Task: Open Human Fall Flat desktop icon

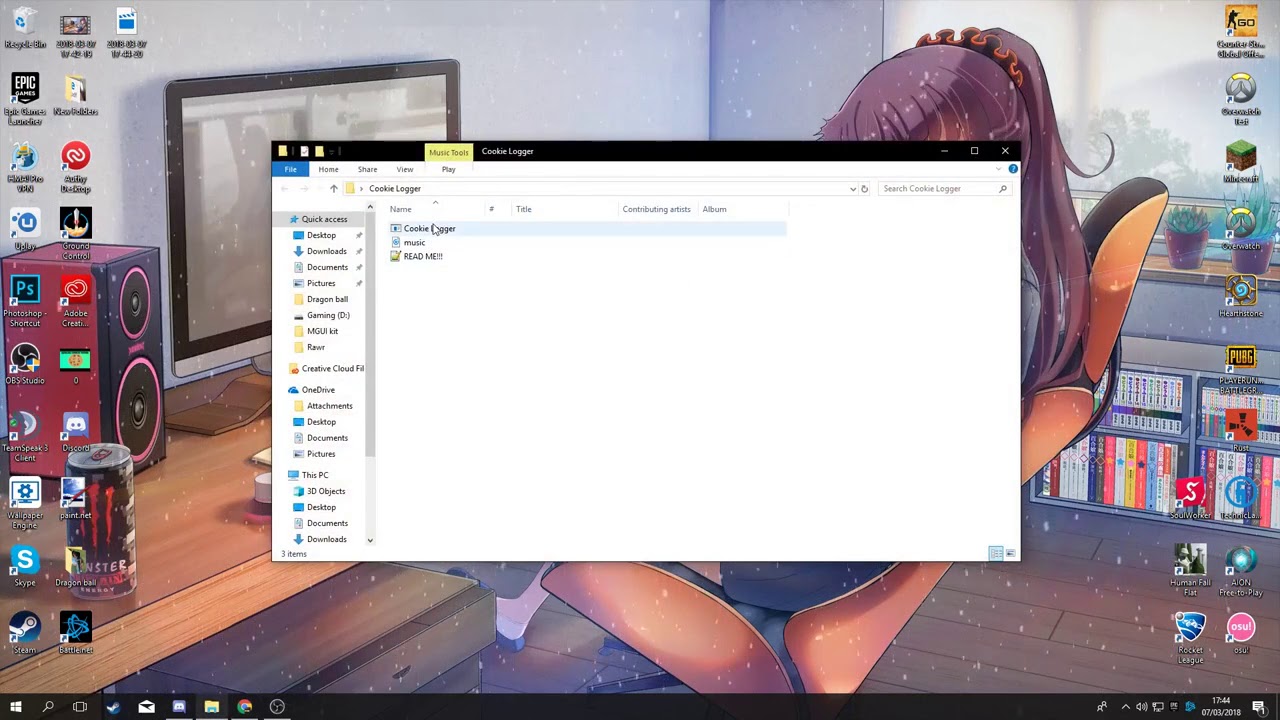Action: point(1190,571)
